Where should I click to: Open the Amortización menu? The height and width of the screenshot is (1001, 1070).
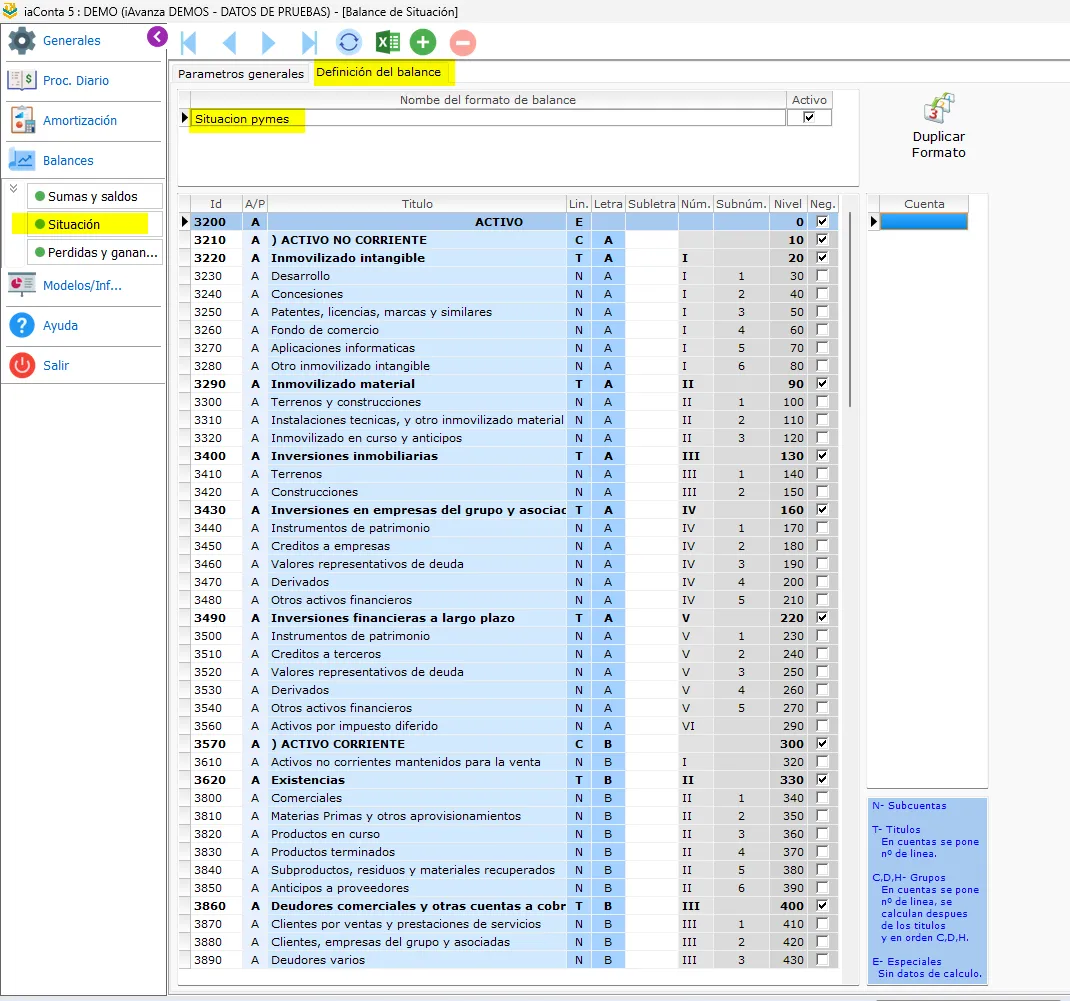tap(80, 120)
